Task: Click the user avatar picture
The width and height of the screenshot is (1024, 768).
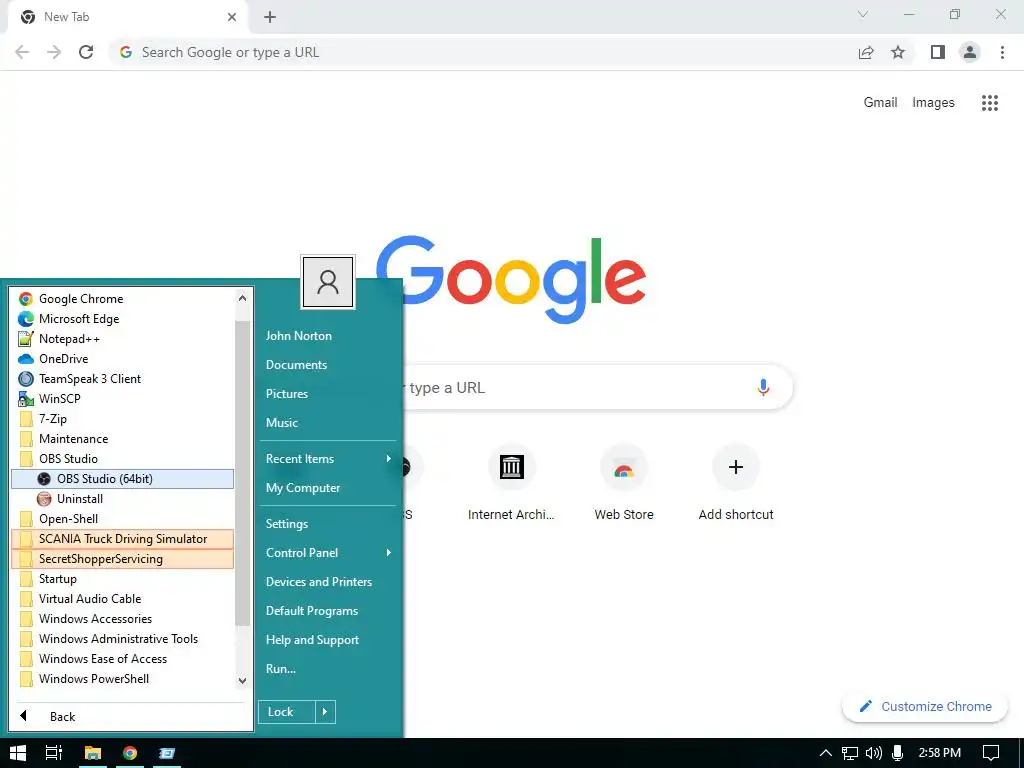Action: [328, 282]
